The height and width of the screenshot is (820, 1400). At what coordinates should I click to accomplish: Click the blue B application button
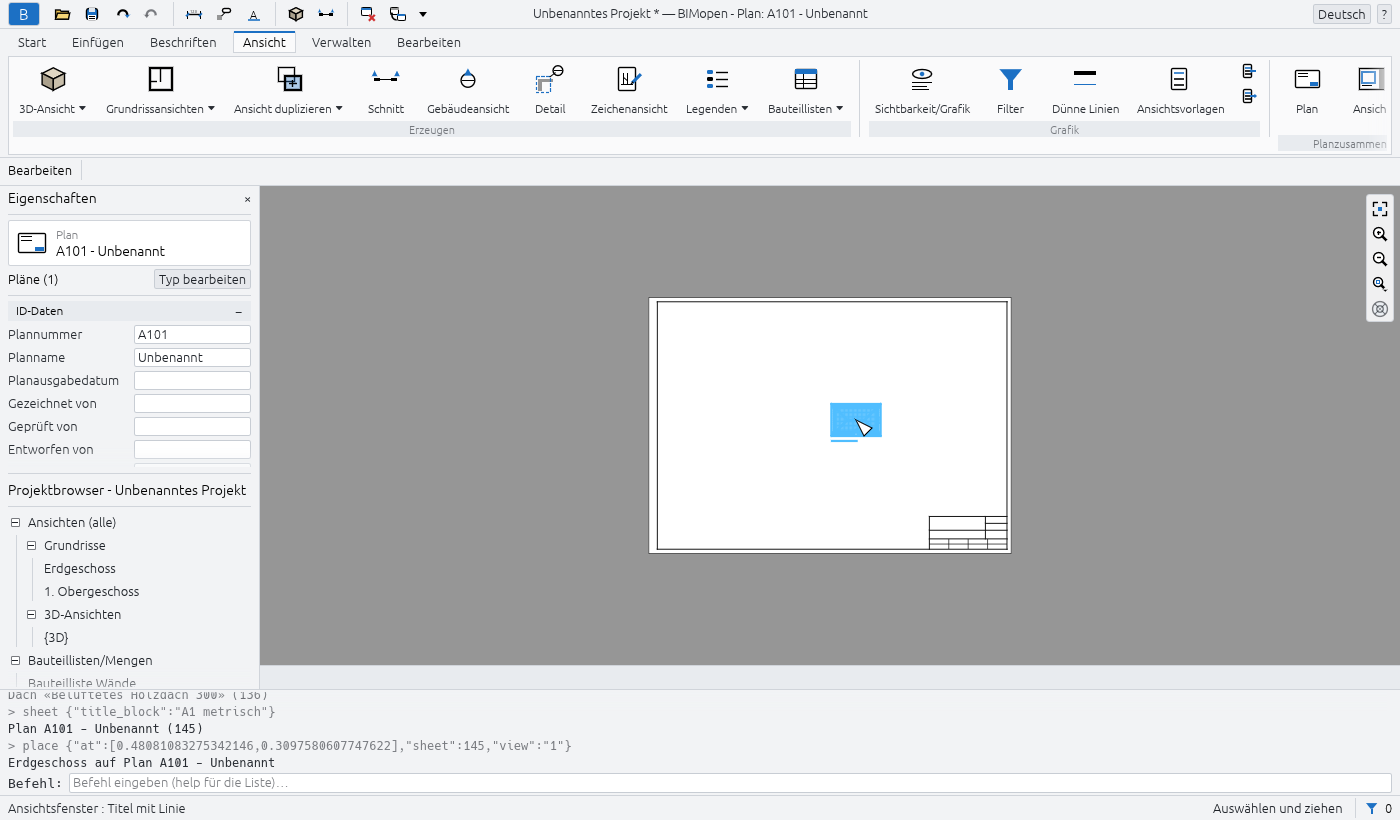click(x=24, y=14)
